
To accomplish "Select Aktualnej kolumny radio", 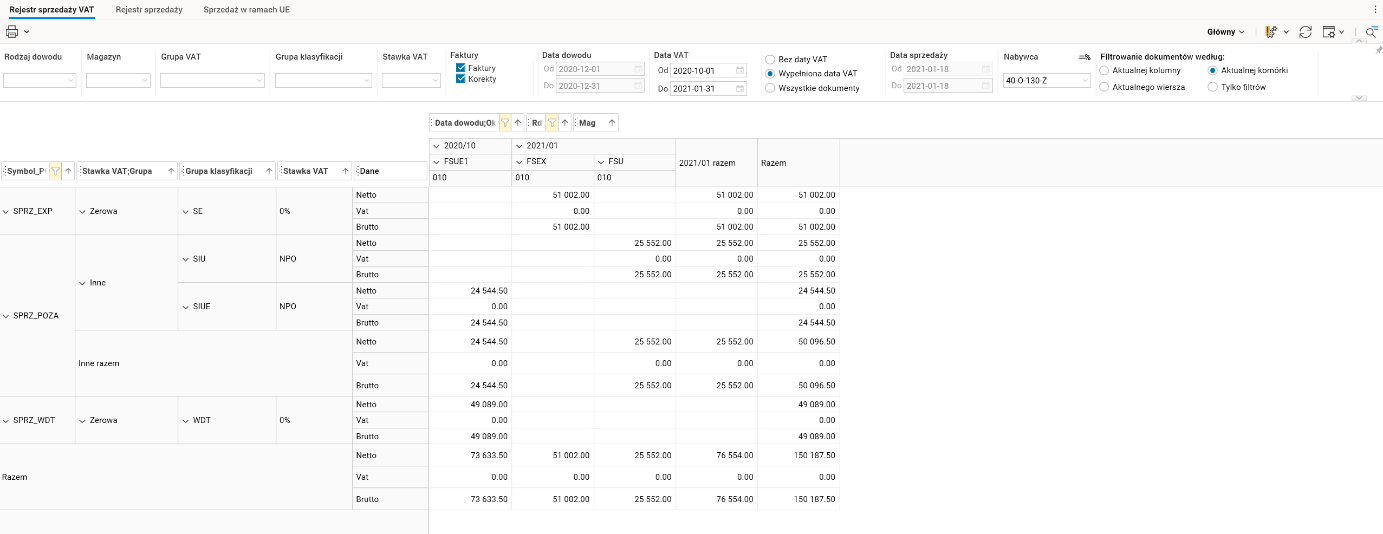I will pyautogui.click(x=1104, y=71).
